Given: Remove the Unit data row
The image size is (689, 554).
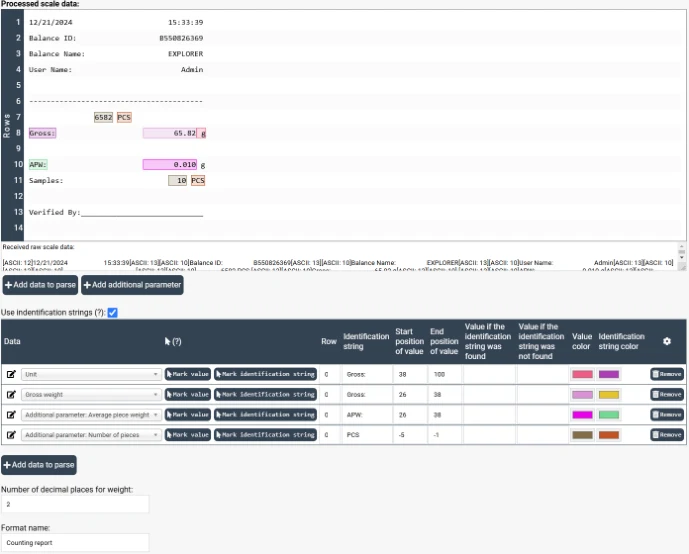Looking at the screenshot, I should (x=667, y=374).
